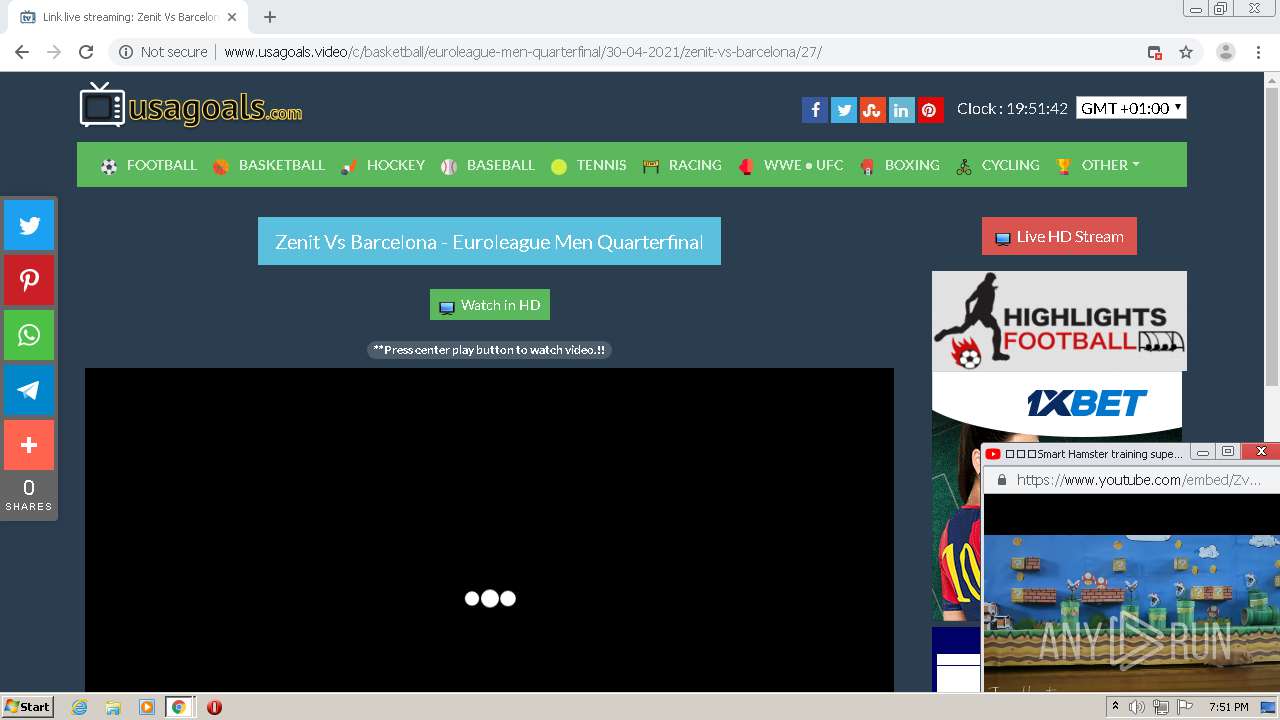Open a new Chrome tab
Screen dimensions: 1280x720
pos(270,17)
